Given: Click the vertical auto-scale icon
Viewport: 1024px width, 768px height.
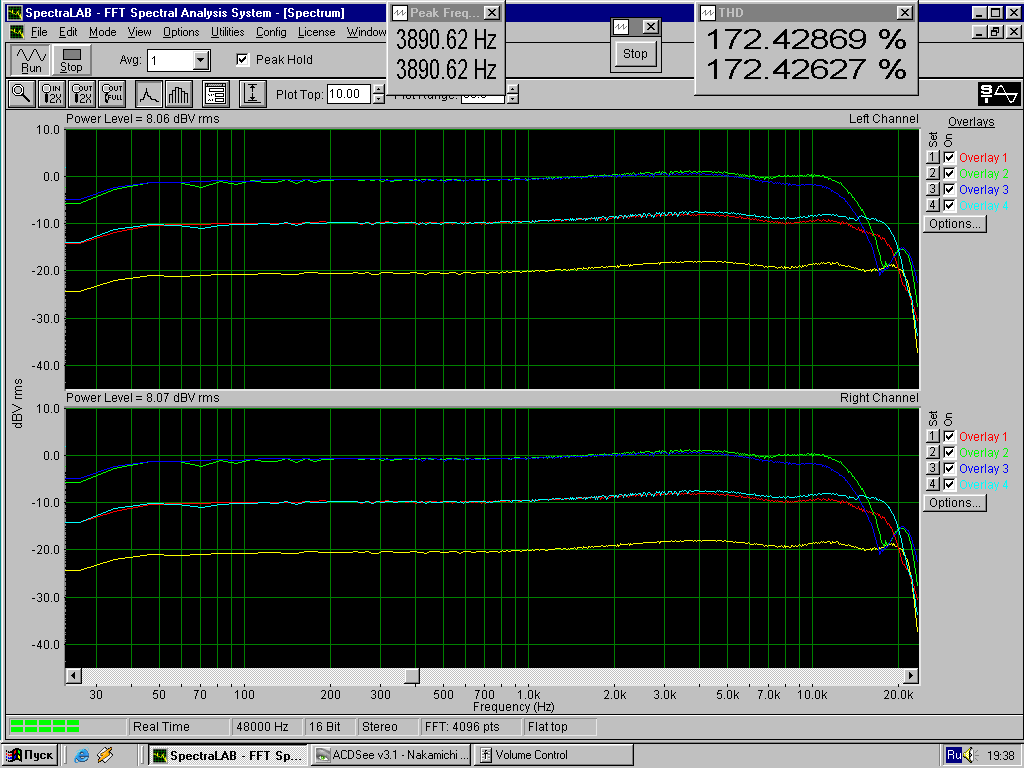Looking at the screenshot, I should point(252,94).
